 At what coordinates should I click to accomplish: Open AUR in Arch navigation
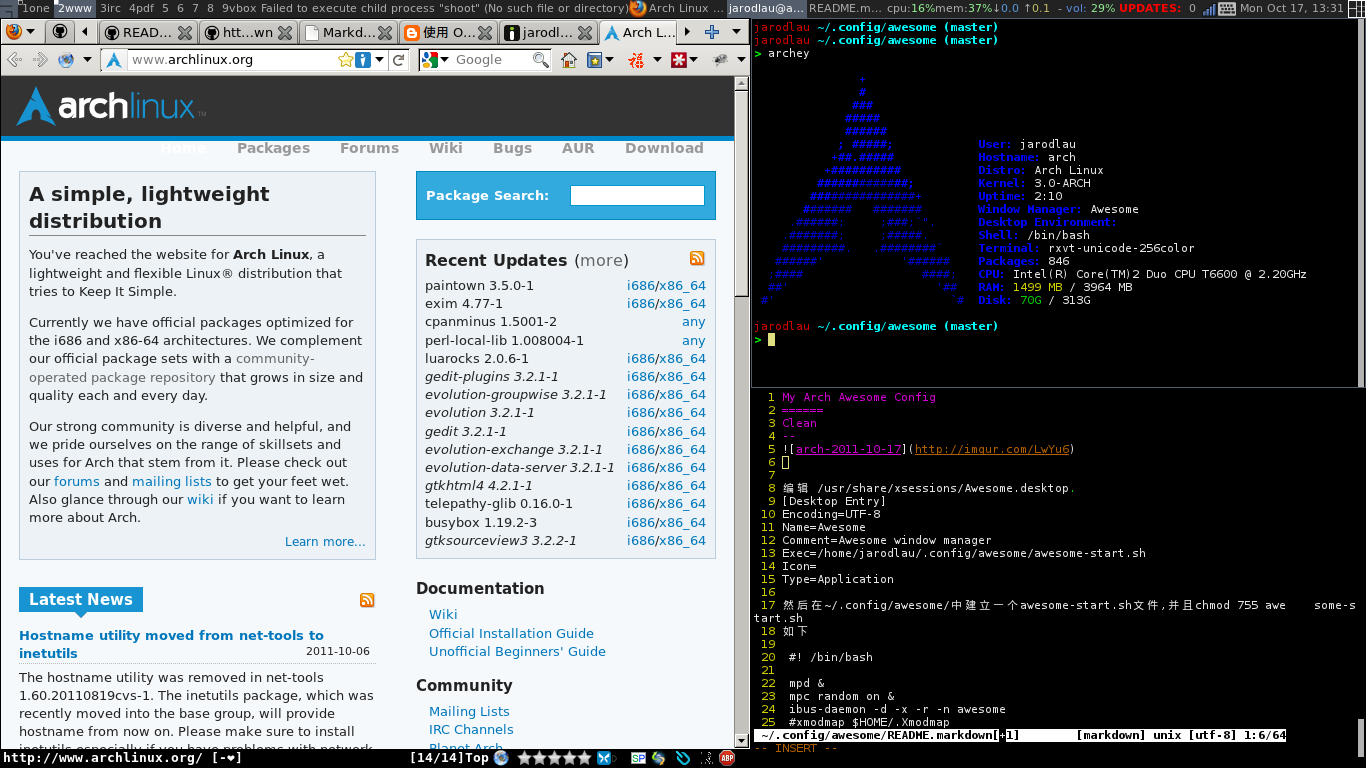[x=578, y=148]
